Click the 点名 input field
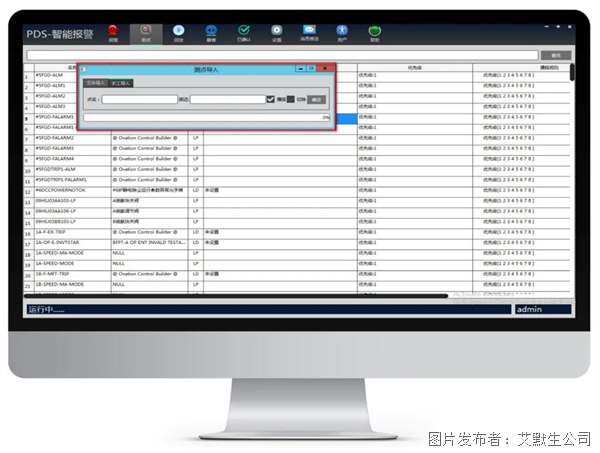Screen dimensions: 600x453 [139, 99]
